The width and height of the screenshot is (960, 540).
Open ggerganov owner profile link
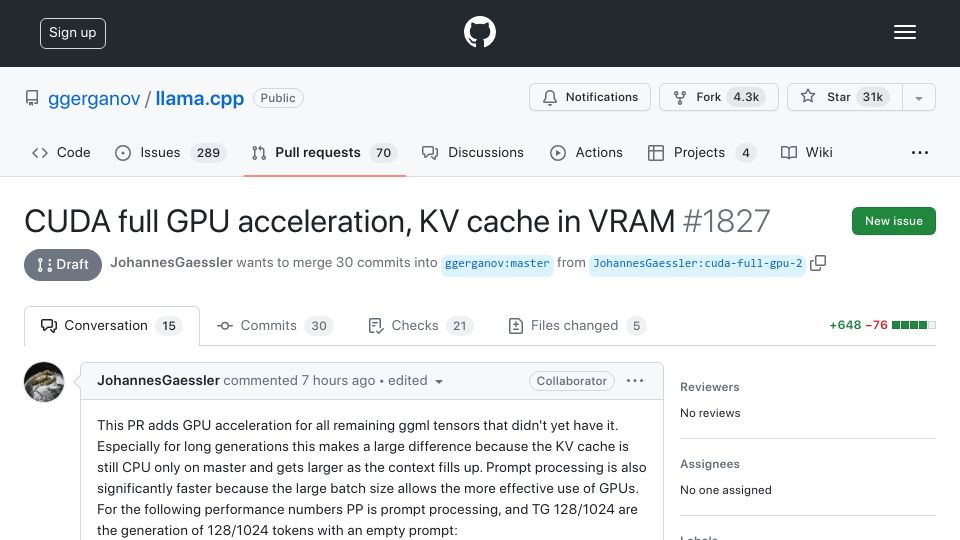94,98
